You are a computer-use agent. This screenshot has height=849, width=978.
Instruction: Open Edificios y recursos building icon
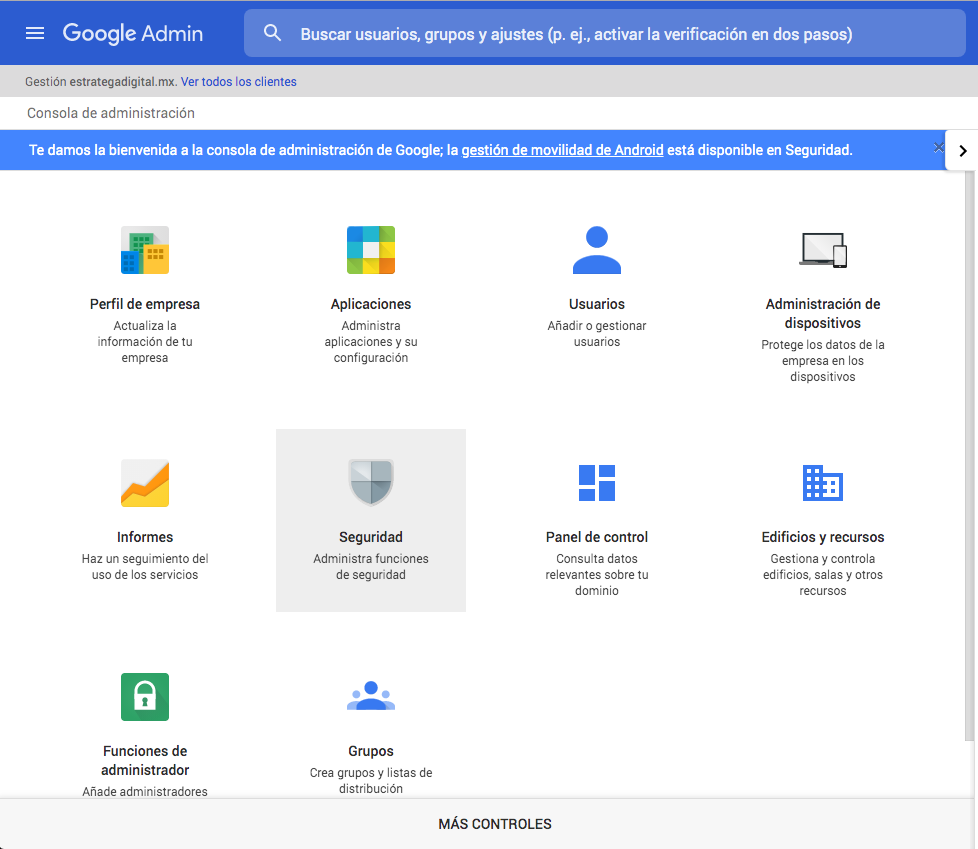point(823,483)
